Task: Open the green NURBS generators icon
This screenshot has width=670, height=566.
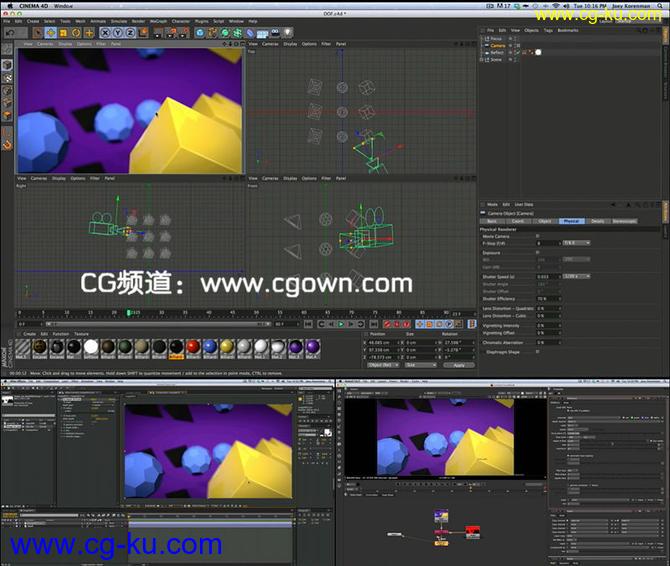Action: click(225, 33)
